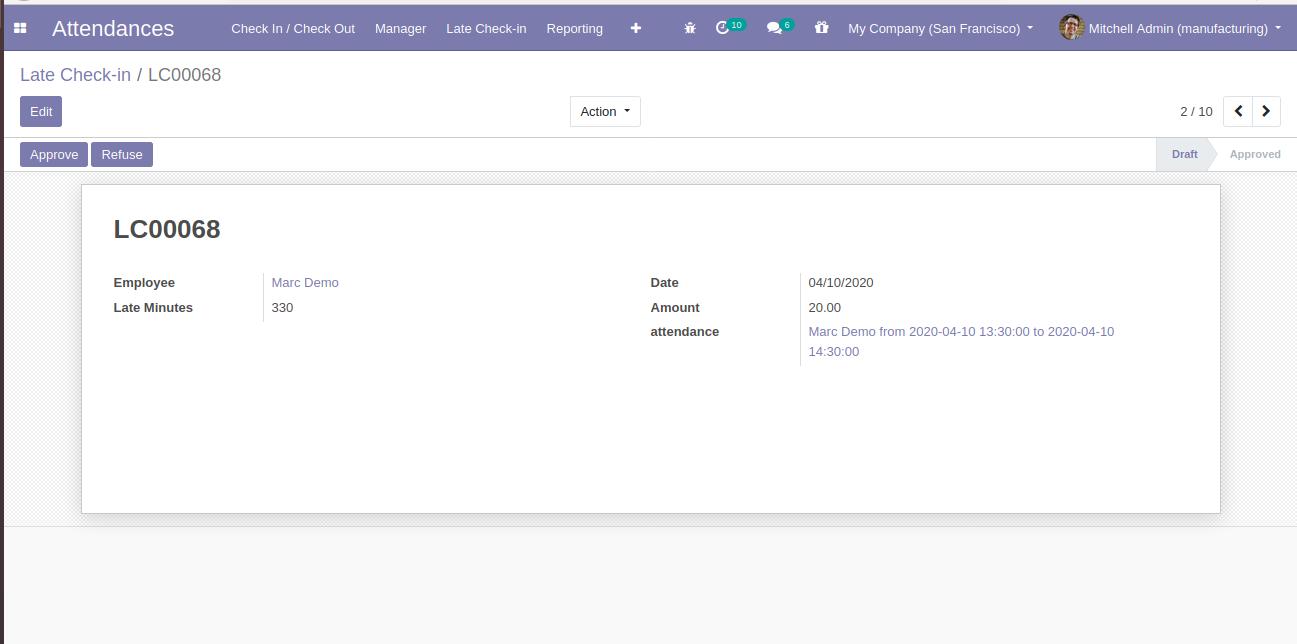Click the plus icon in navbar
Screen dimensions: 1297x644
pyautogui.click(x=636, y=28)
